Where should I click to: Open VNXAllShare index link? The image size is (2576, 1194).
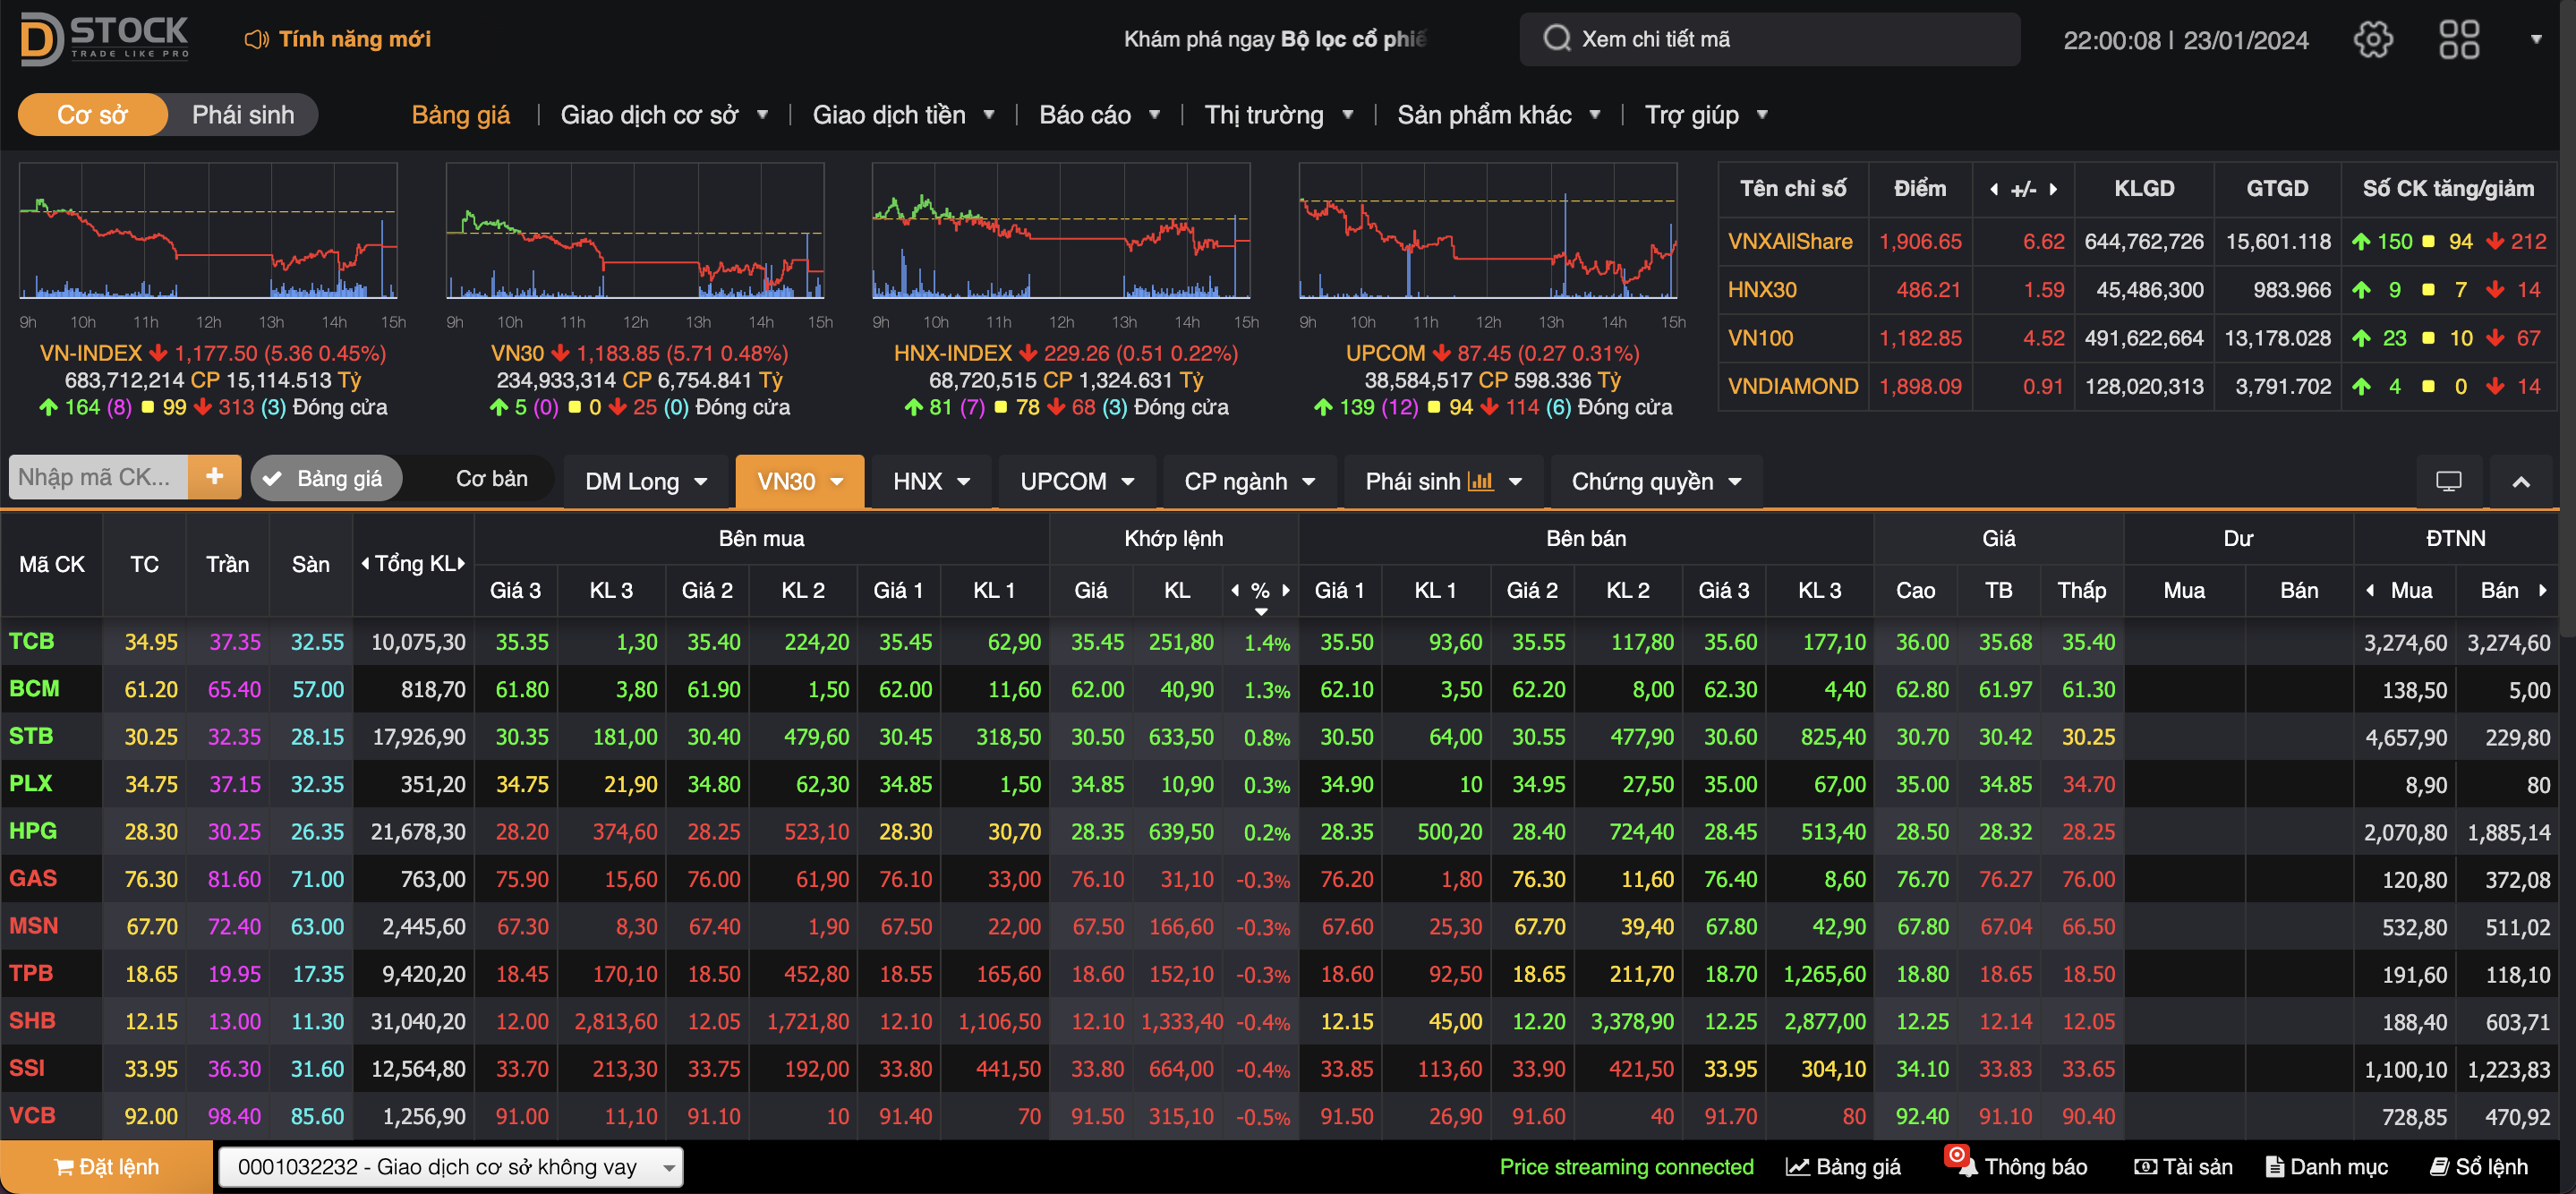[1790, 241]
